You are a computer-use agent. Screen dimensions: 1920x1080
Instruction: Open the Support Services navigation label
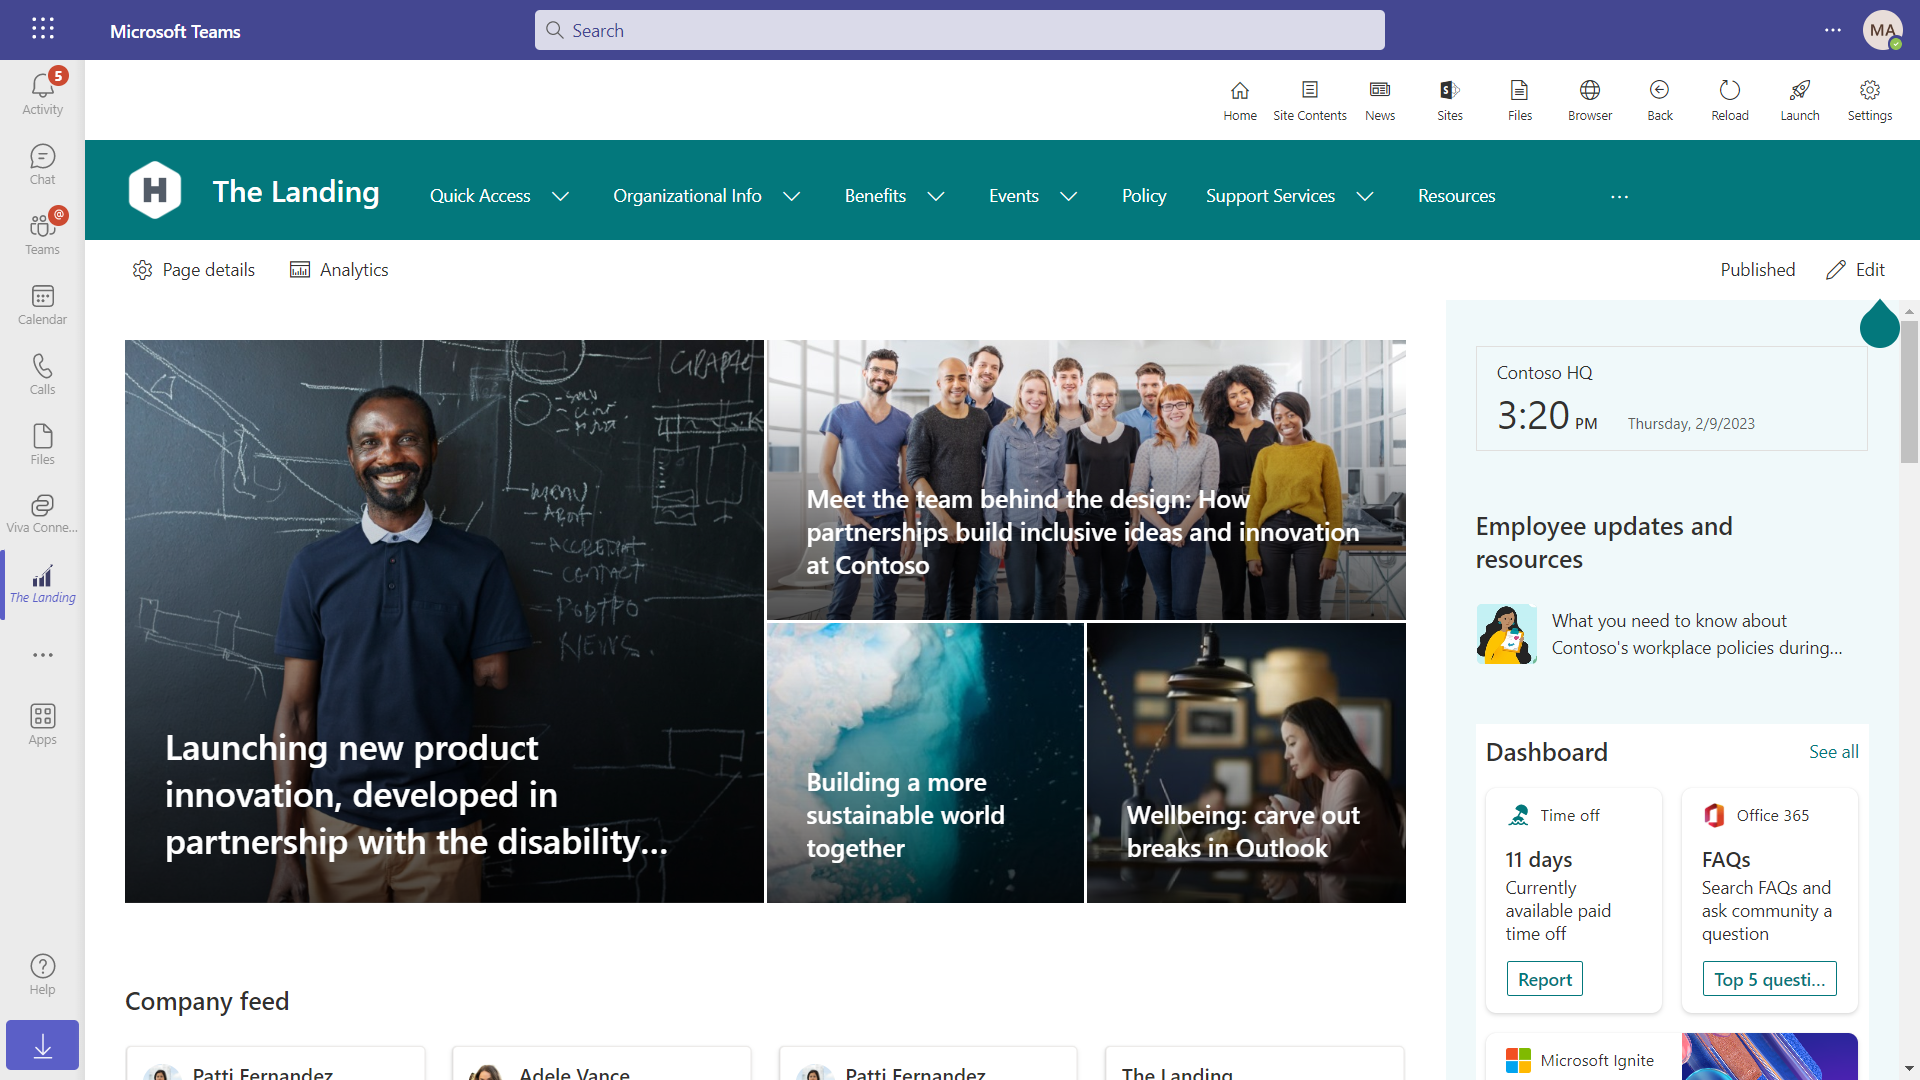[x=1270, y=196]
